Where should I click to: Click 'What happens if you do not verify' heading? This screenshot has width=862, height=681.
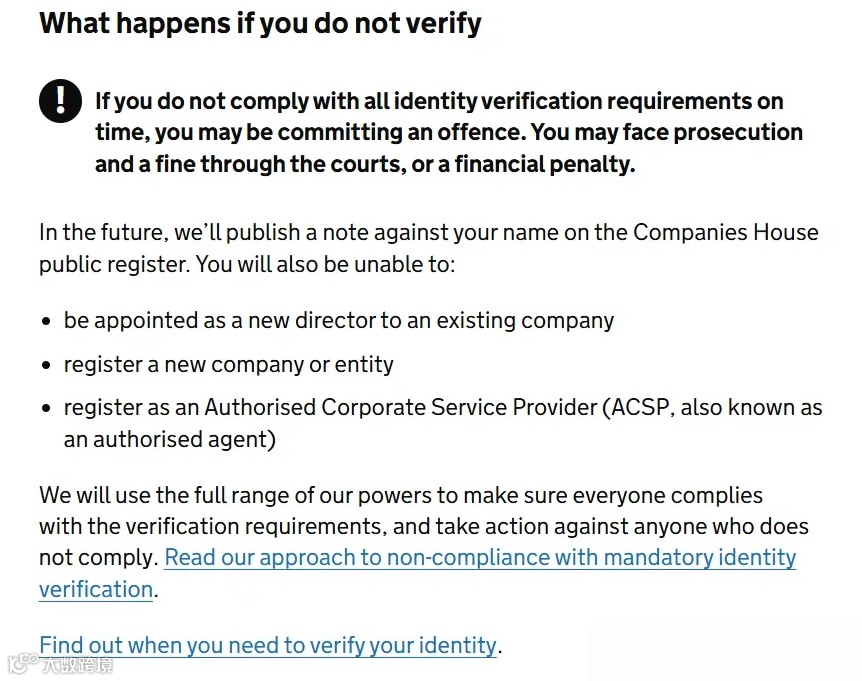[260, 24]
